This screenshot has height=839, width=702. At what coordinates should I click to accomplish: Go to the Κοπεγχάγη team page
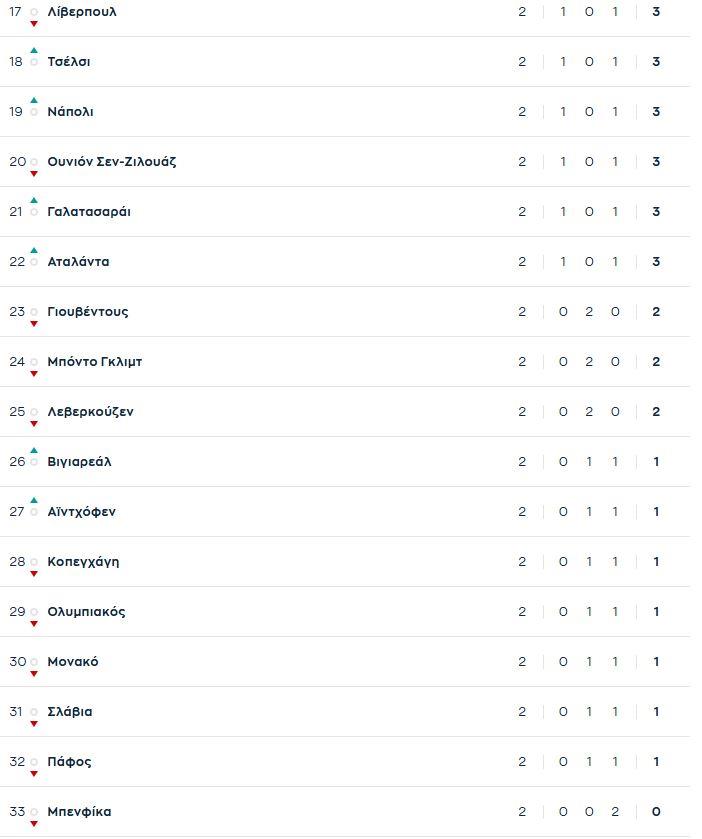pos(83,562)
